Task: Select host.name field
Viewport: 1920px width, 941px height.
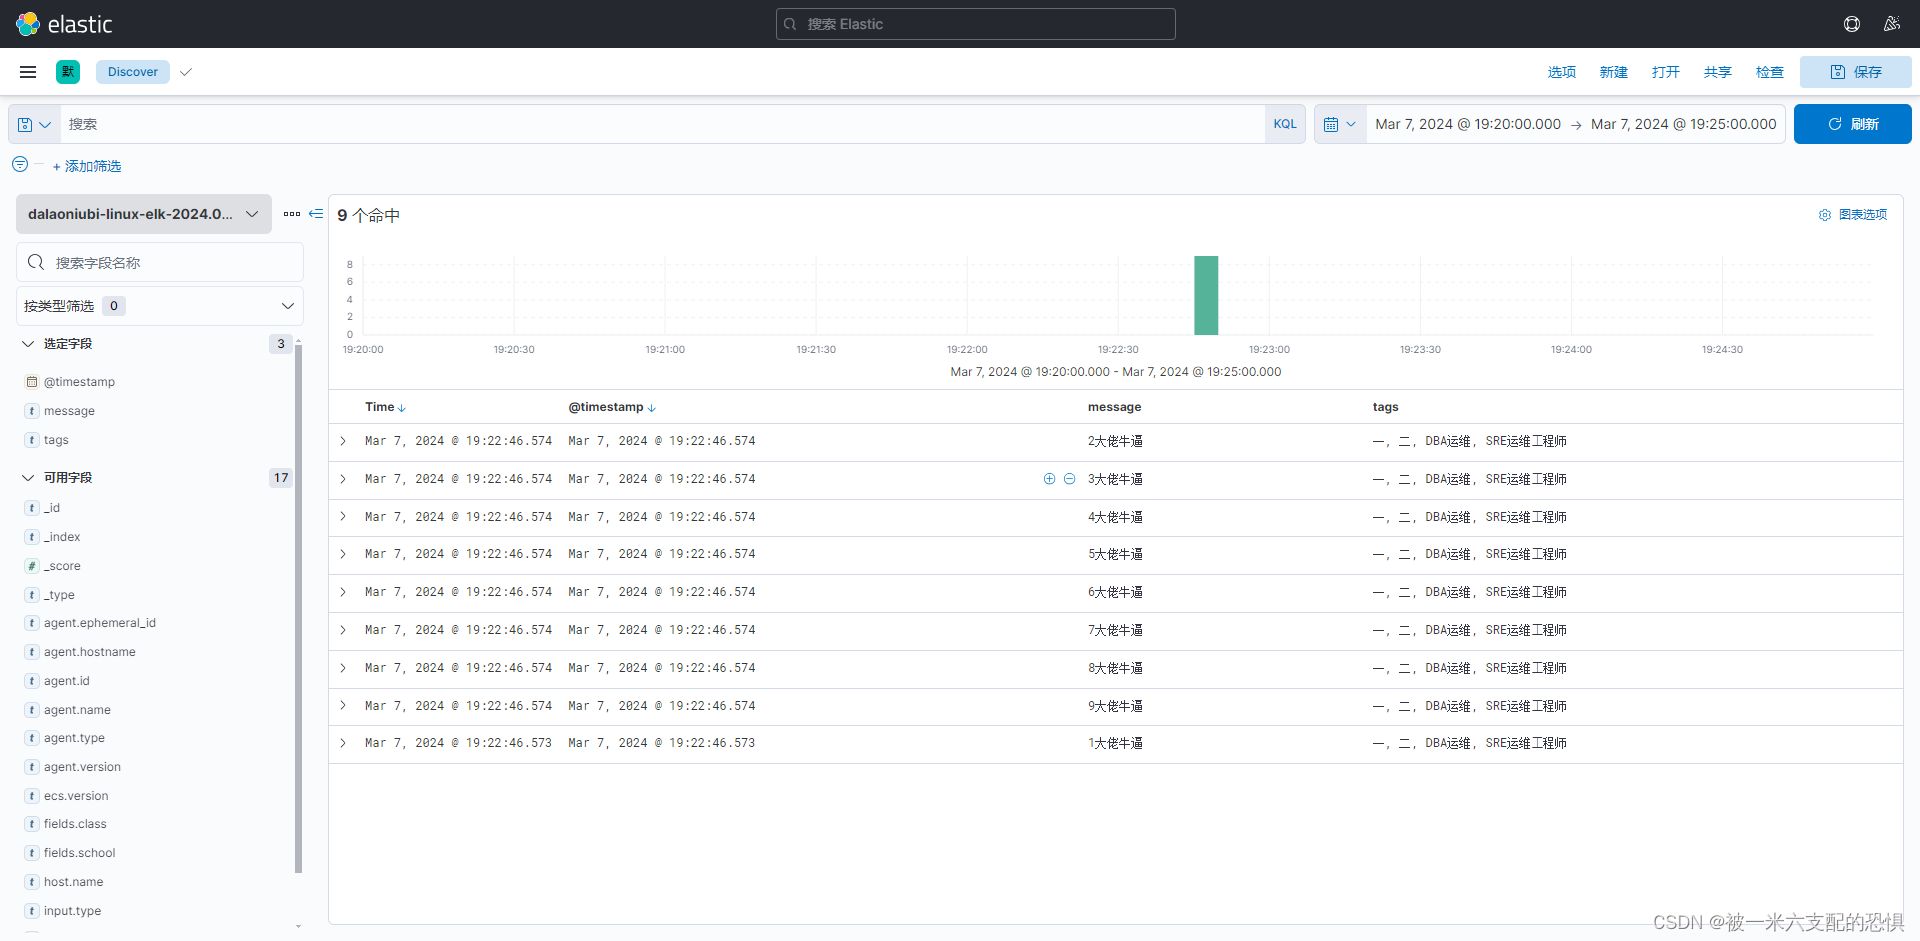Action: click(x=73, y=882)
